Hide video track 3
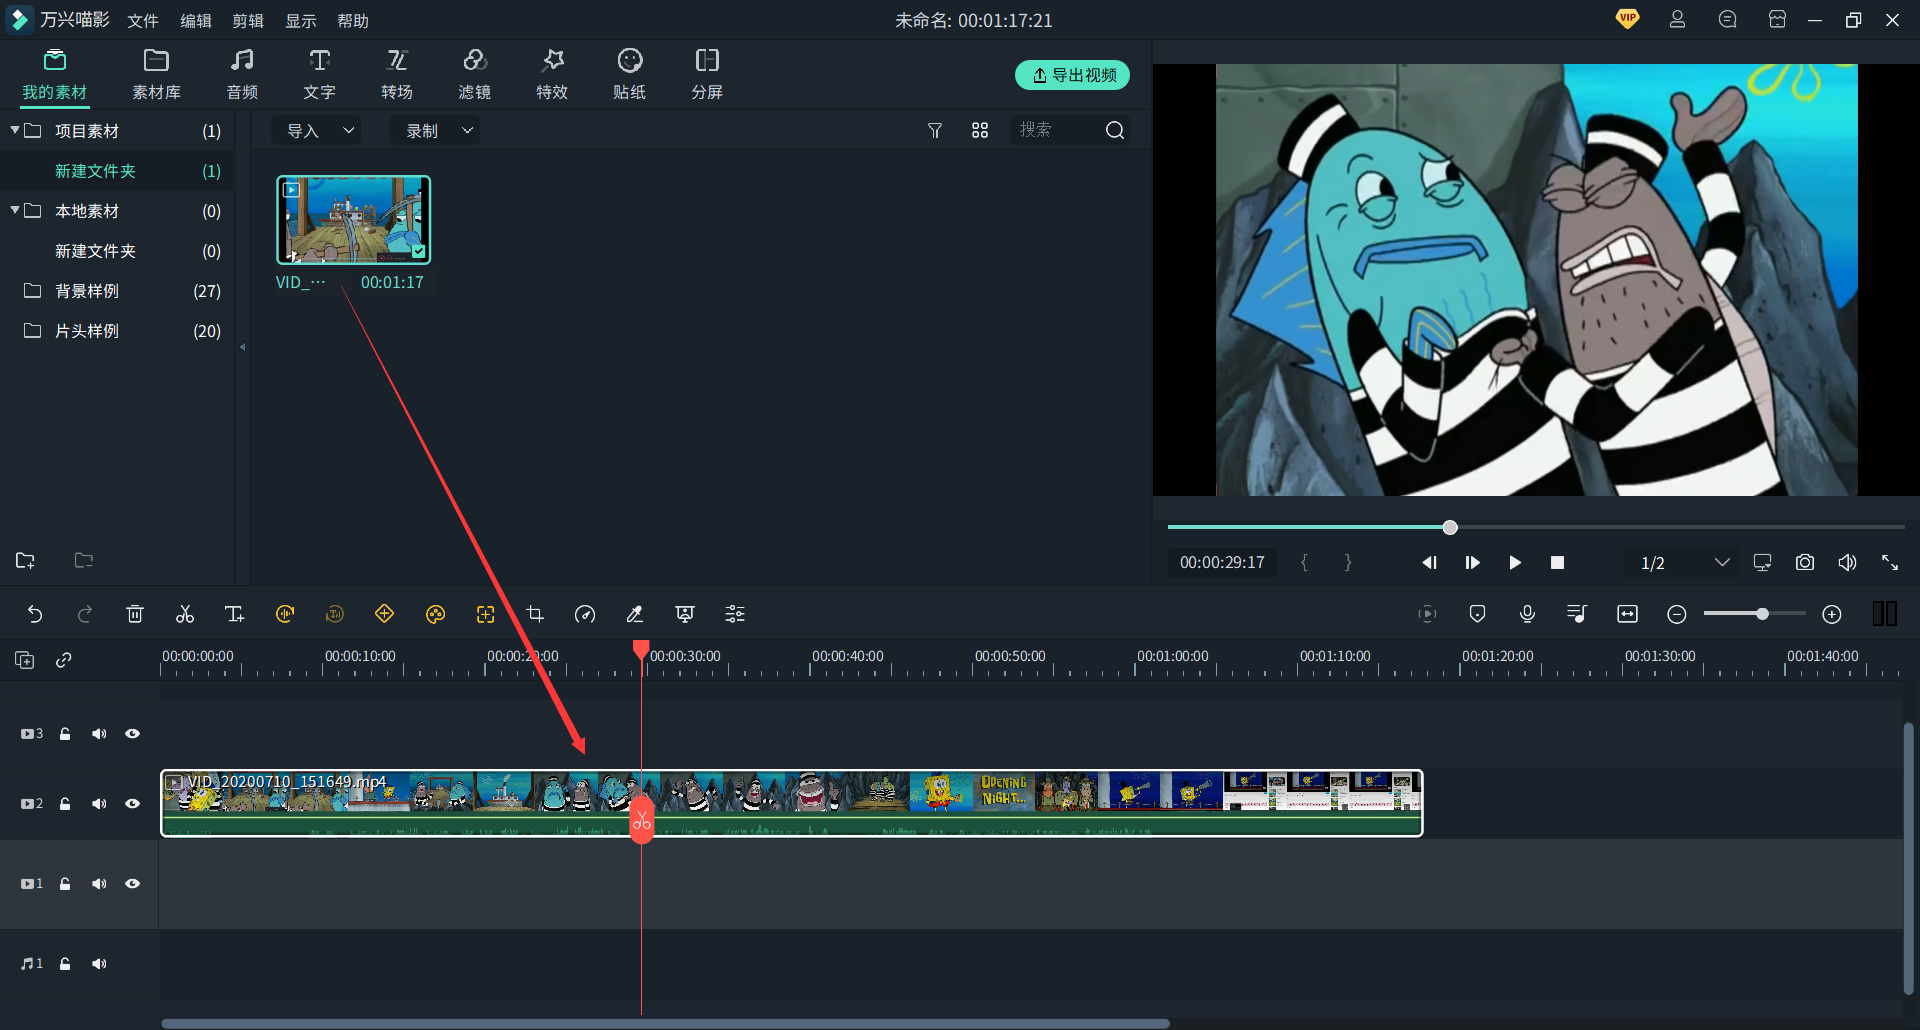 click(x=132, y=734)
